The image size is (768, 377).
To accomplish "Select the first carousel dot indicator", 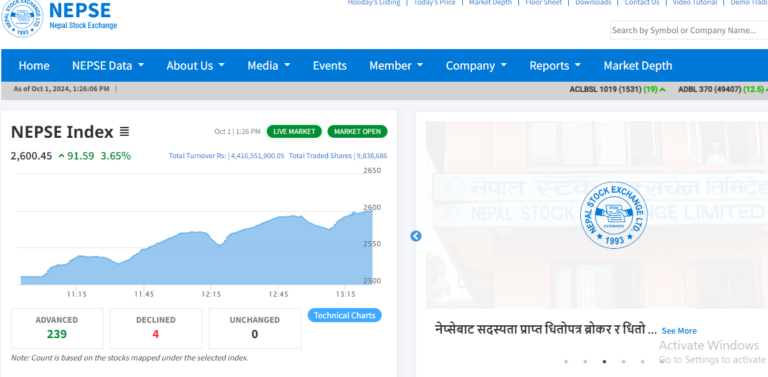I will point(566,362).
